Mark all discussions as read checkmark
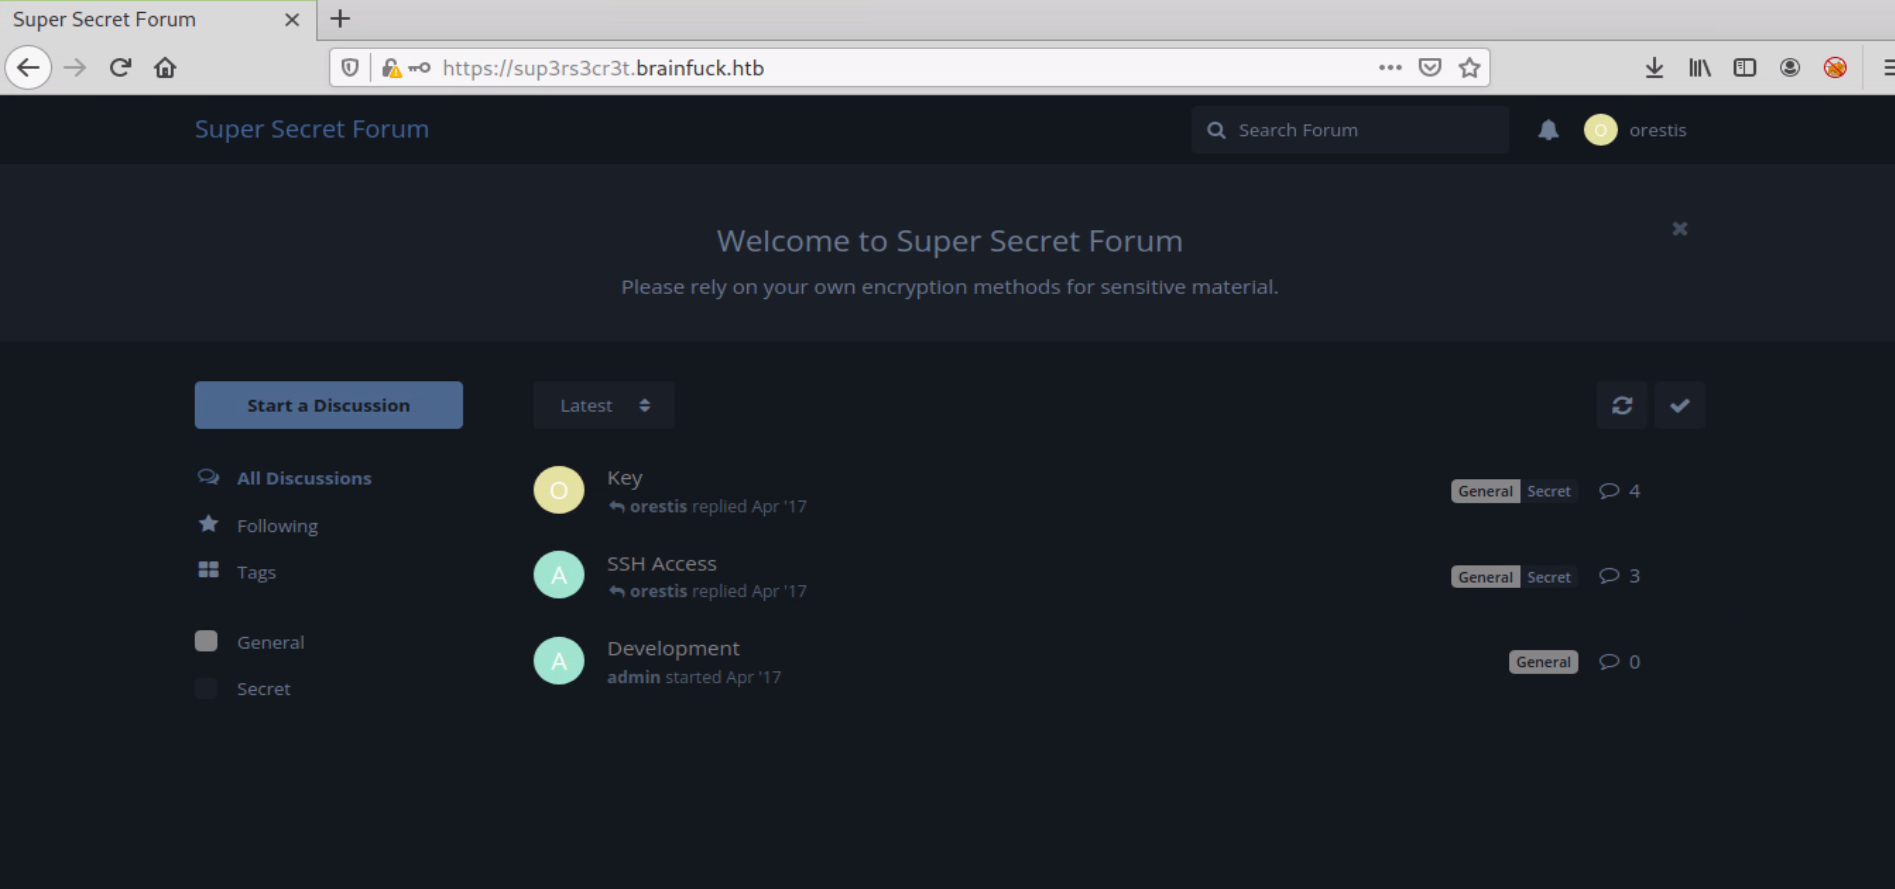This screenshot has width=1895, height=889. 1679,405
